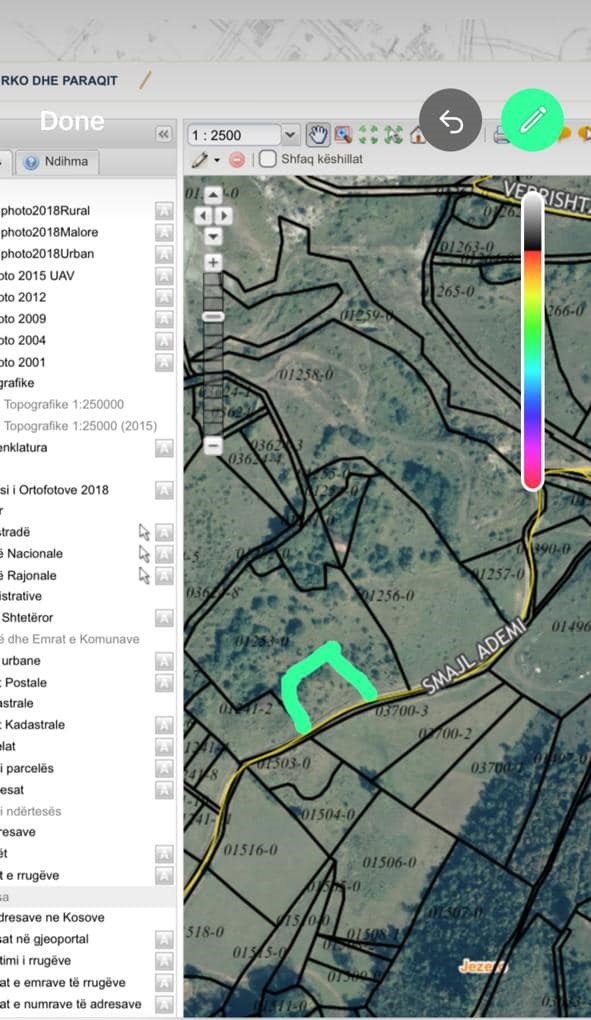This screenshot has width=591, height=1020.
Task: Select the Topografike 1:25000 (2015) layer
Action: coord(80,426)
